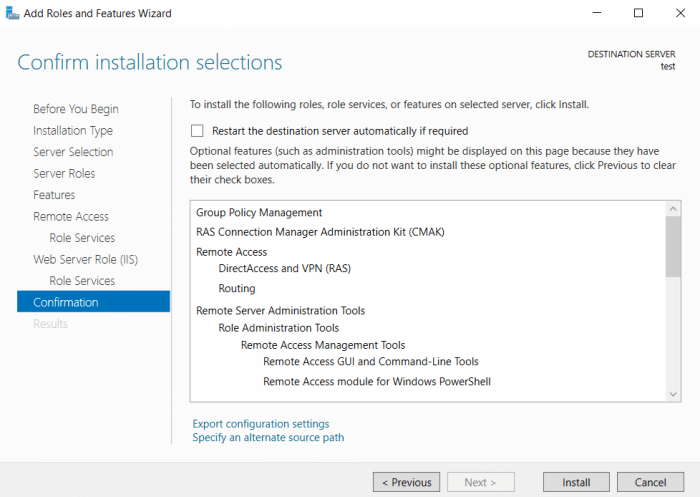
Task: Maximize the wizard window
Action: tap(639, 14)
